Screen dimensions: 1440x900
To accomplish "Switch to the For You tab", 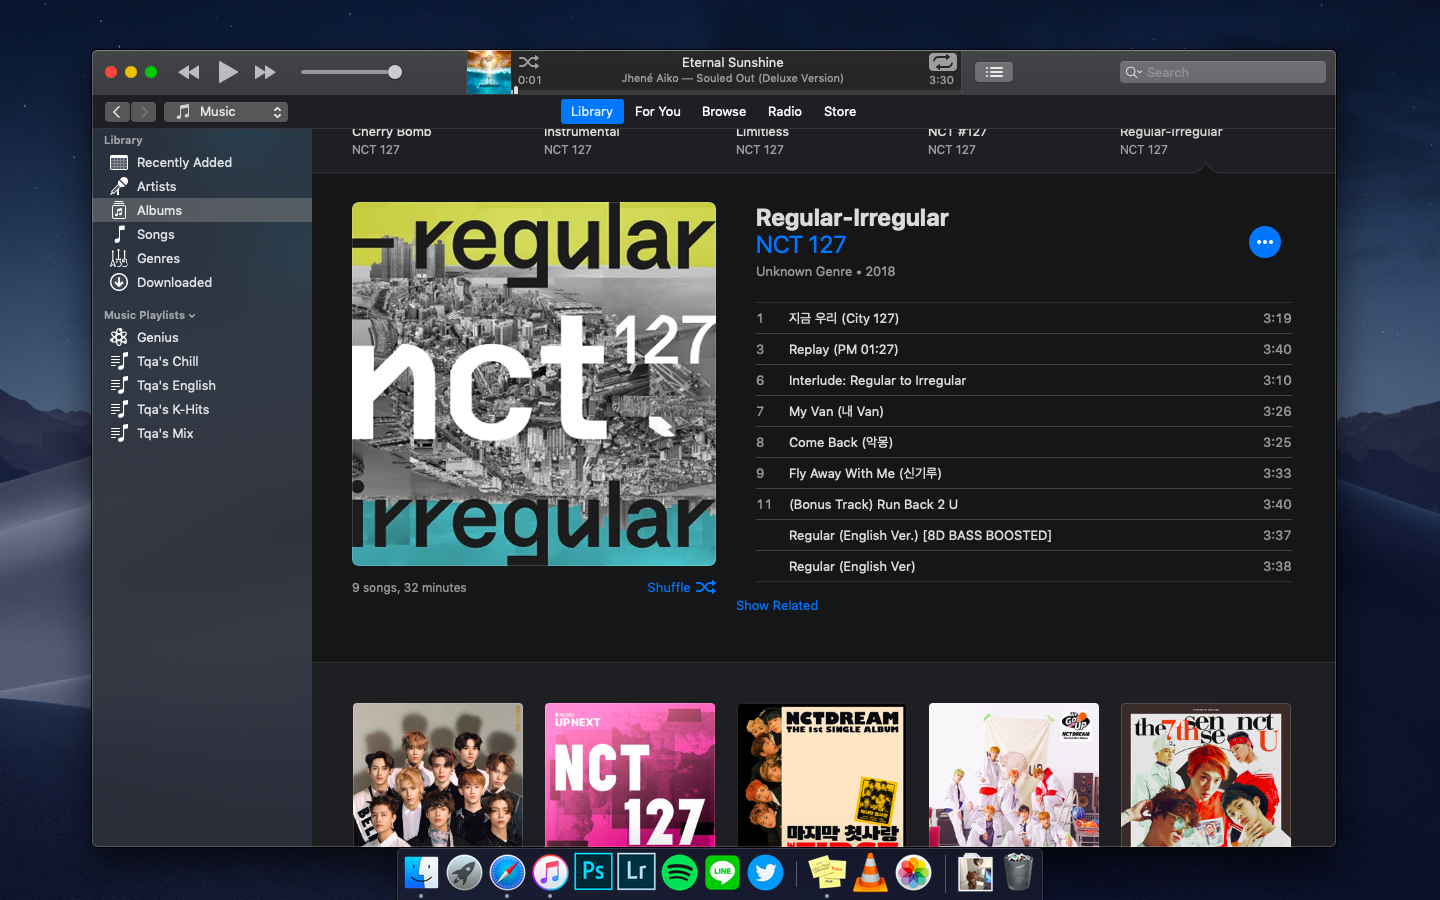I will [x=658, y=112].
